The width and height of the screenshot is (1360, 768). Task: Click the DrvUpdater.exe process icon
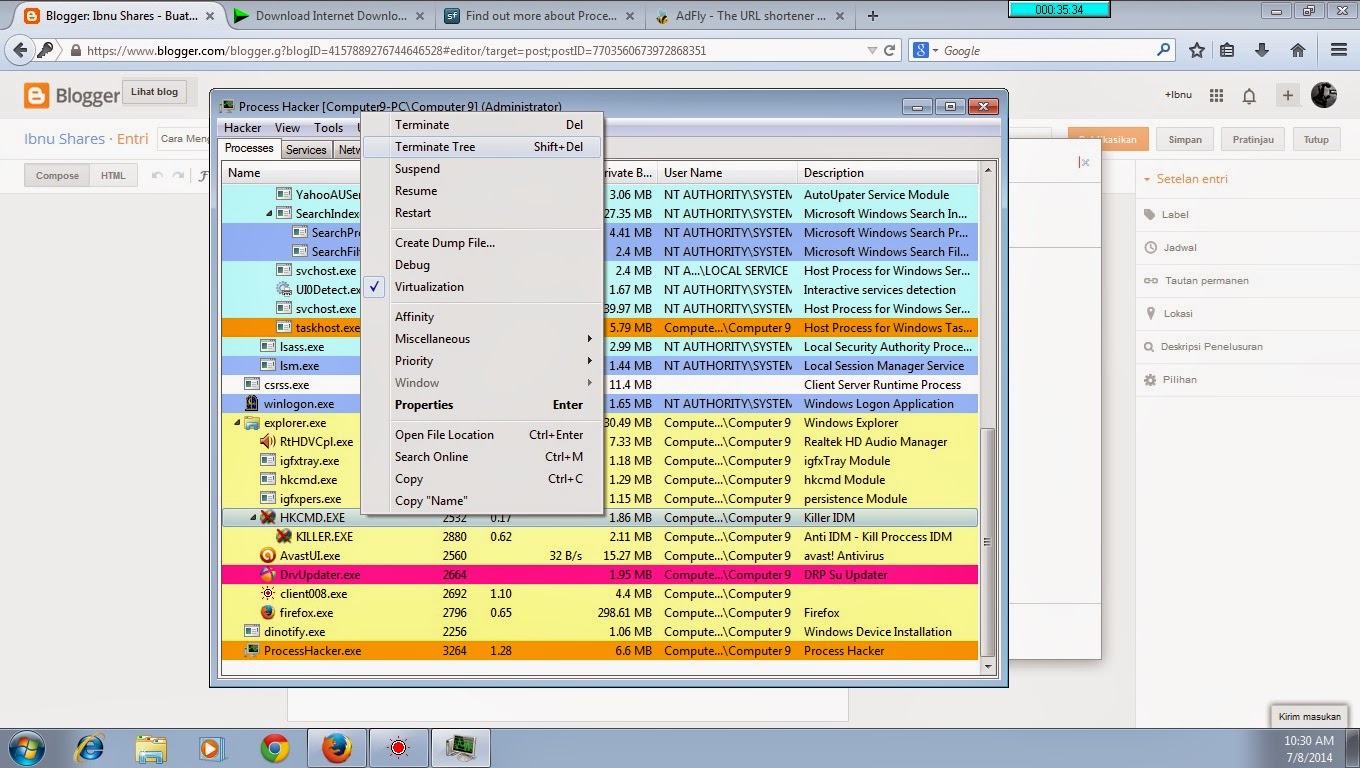click(x=268, y=575)
